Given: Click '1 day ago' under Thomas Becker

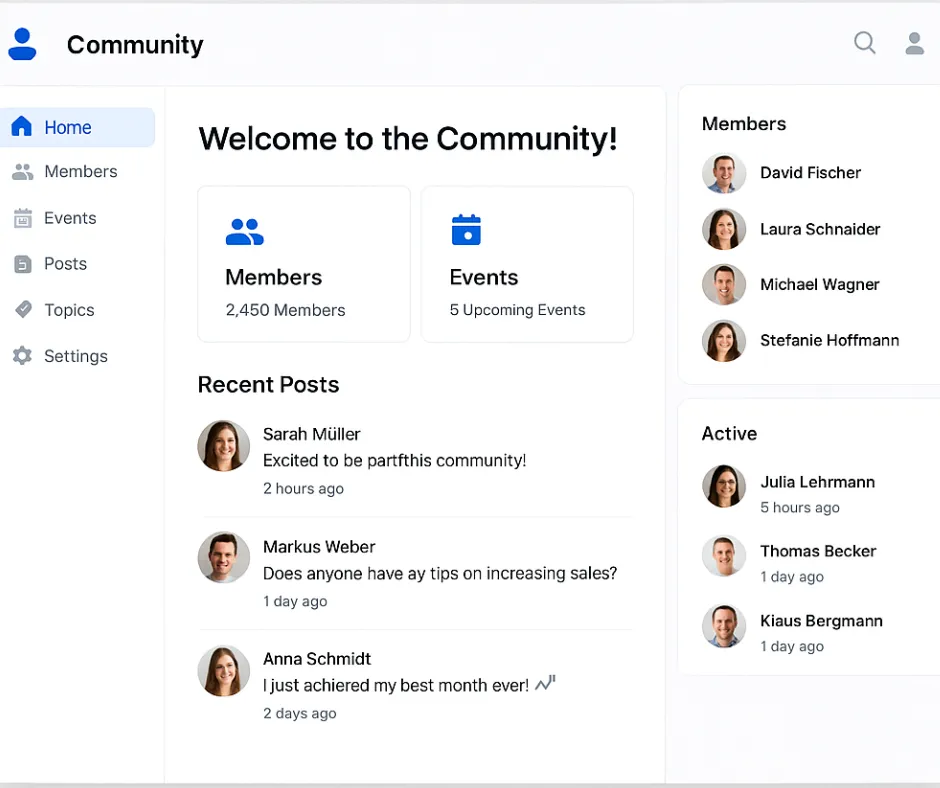Looking at the screenshot, I should [792, 577].
